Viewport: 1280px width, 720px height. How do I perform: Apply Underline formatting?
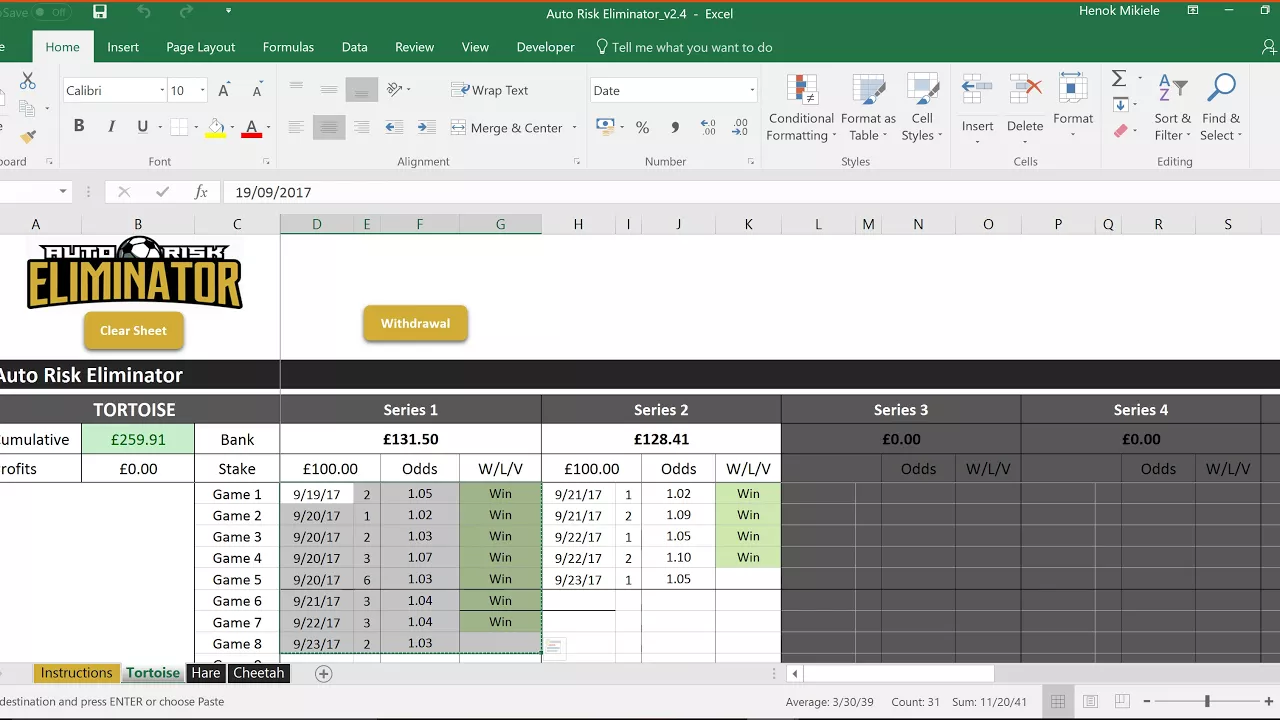coord(142,127)
